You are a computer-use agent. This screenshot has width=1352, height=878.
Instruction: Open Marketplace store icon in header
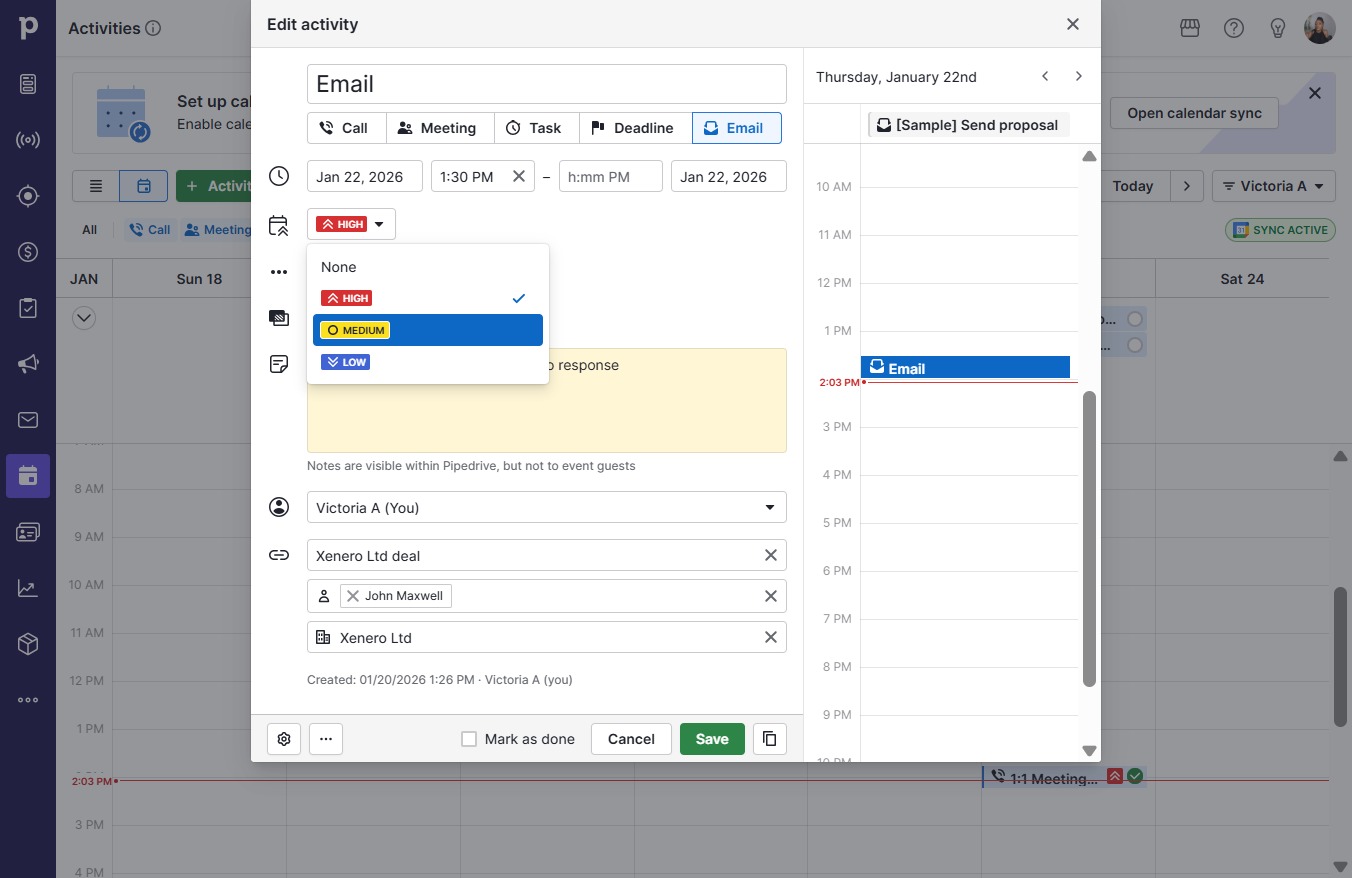click(1190, 28)
